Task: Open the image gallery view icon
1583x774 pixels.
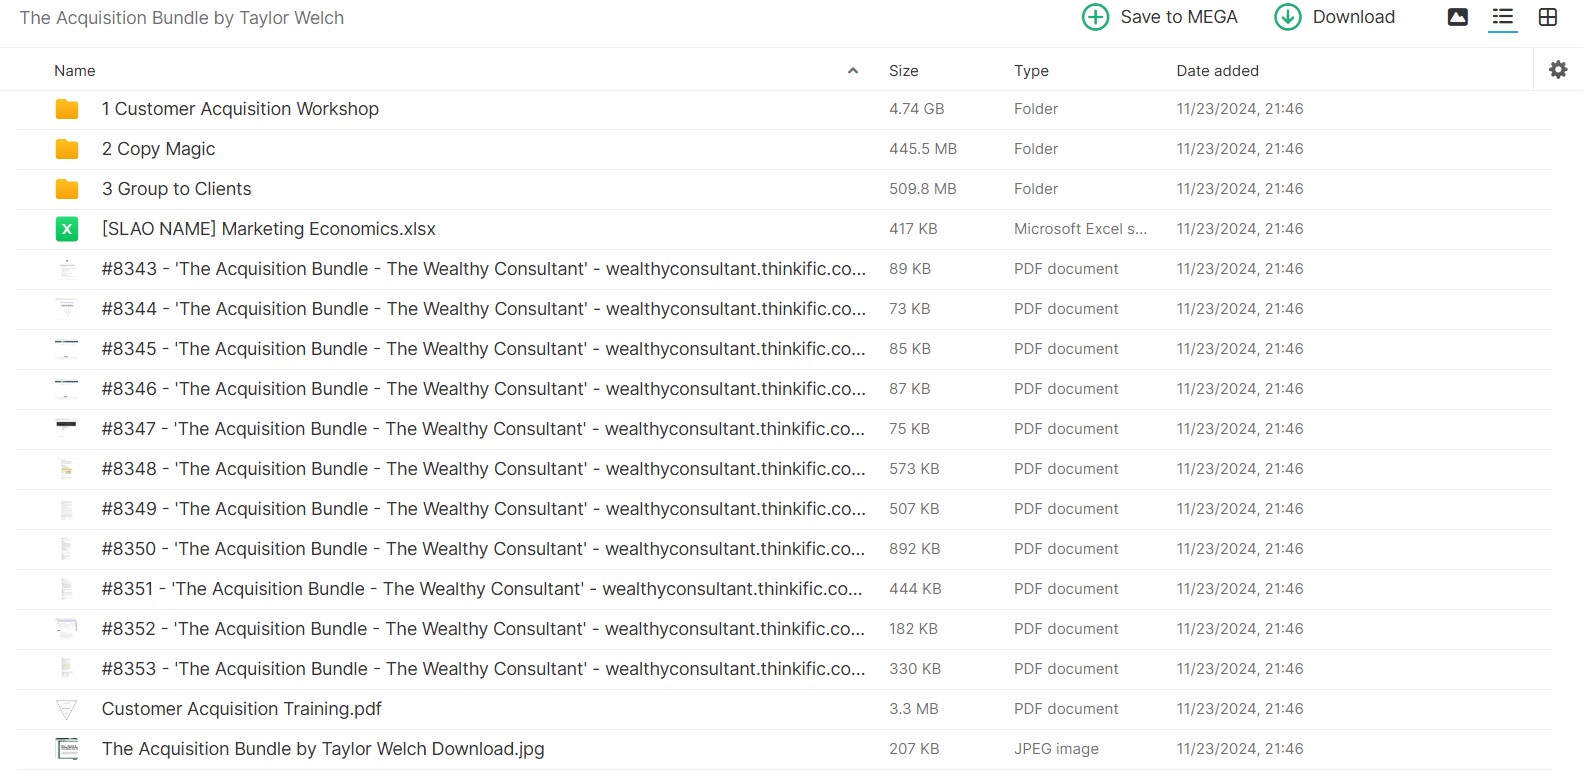Action: 1457,17
